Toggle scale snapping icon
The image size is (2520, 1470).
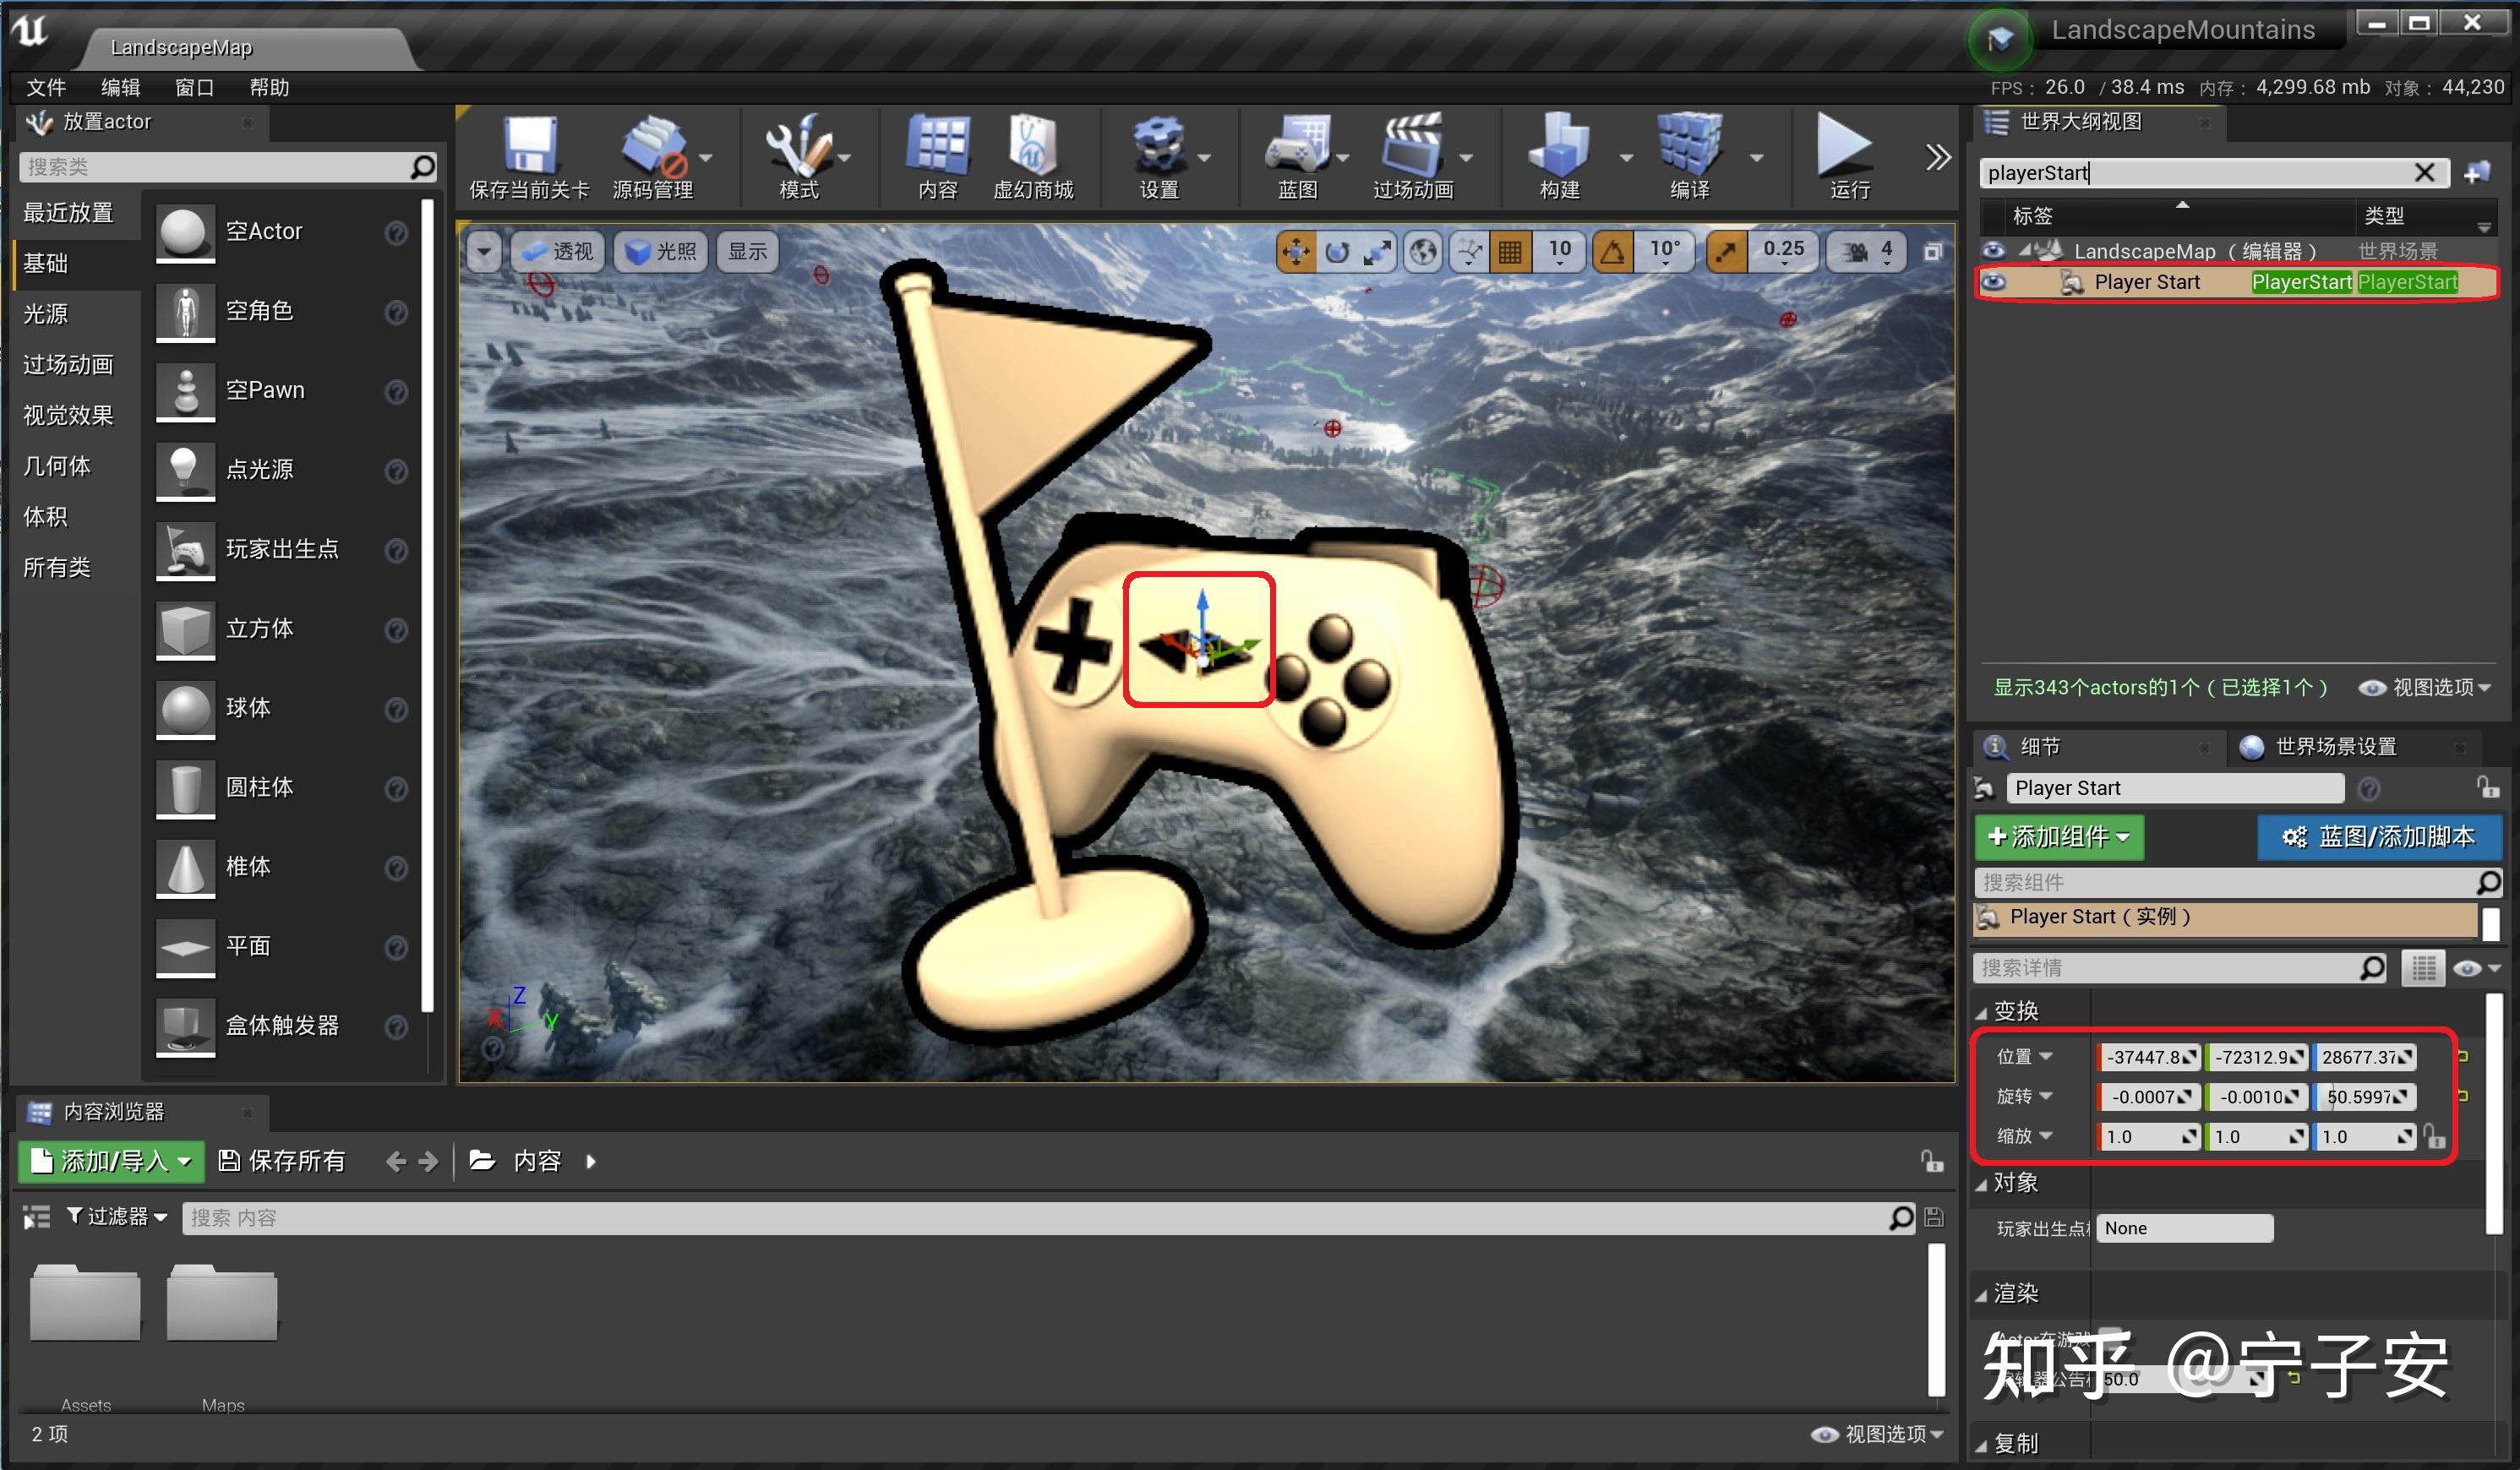[x=1727, y=252]
